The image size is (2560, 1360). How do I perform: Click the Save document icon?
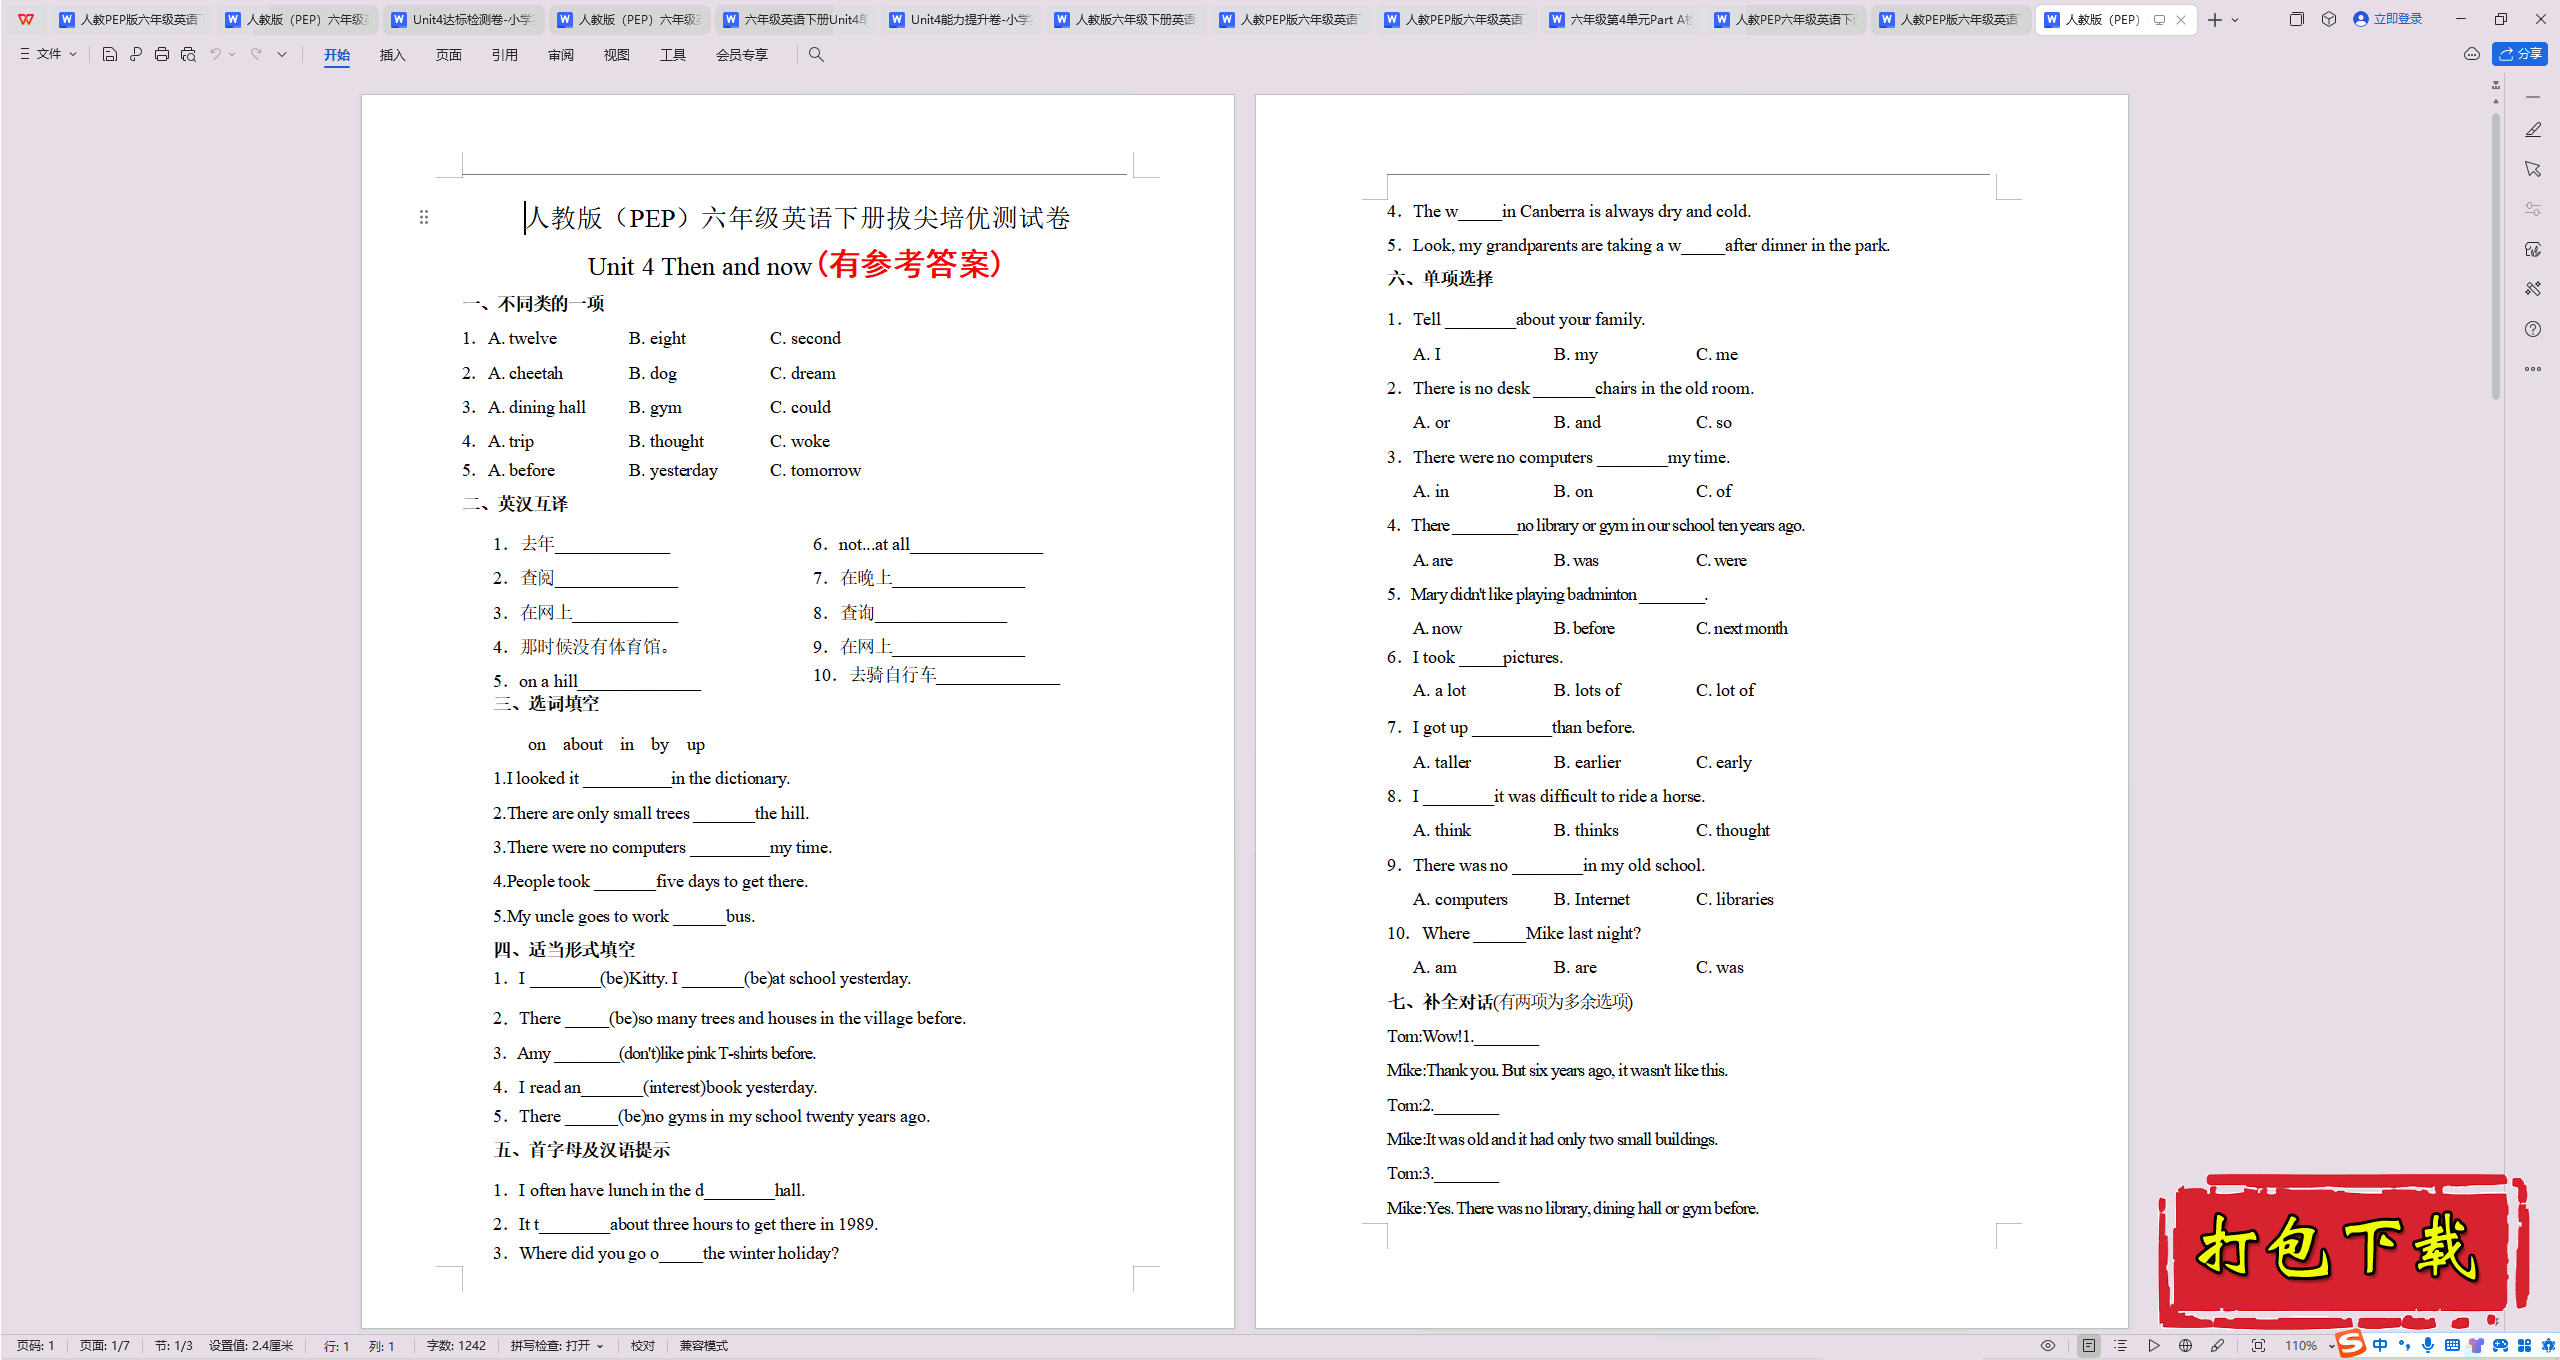pos(110,54)
